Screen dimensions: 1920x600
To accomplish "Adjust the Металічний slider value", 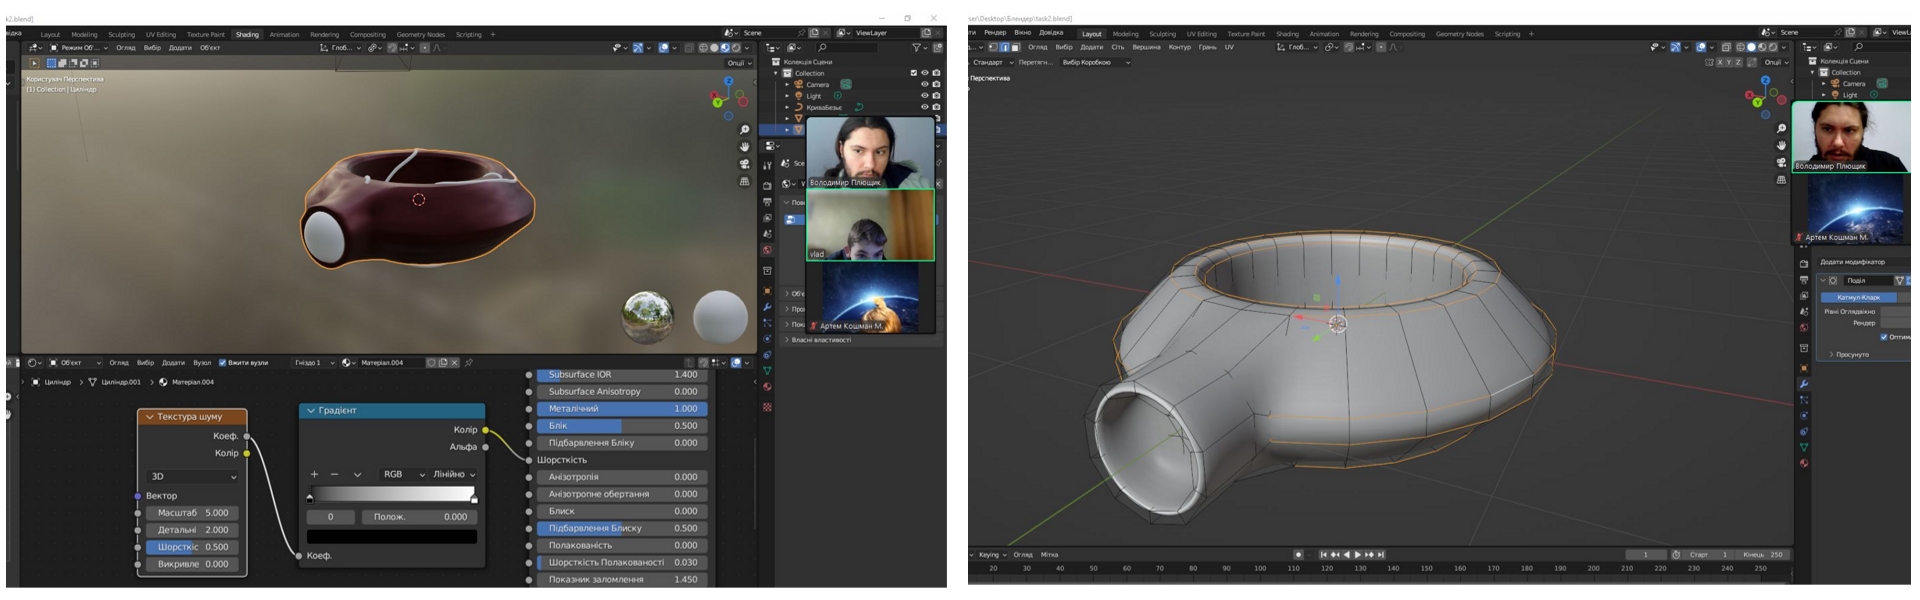I will click(622, 409).
